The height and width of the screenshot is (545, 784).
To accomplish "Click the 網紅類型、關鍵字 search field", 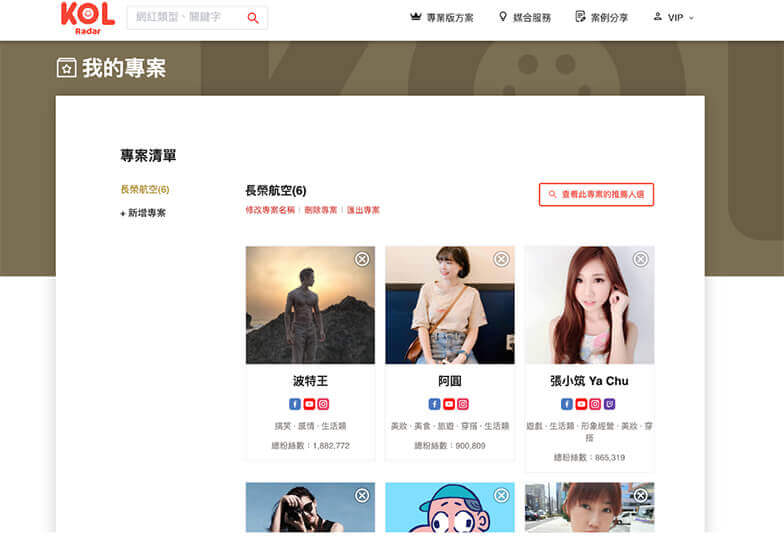I will tap(186, 18).
